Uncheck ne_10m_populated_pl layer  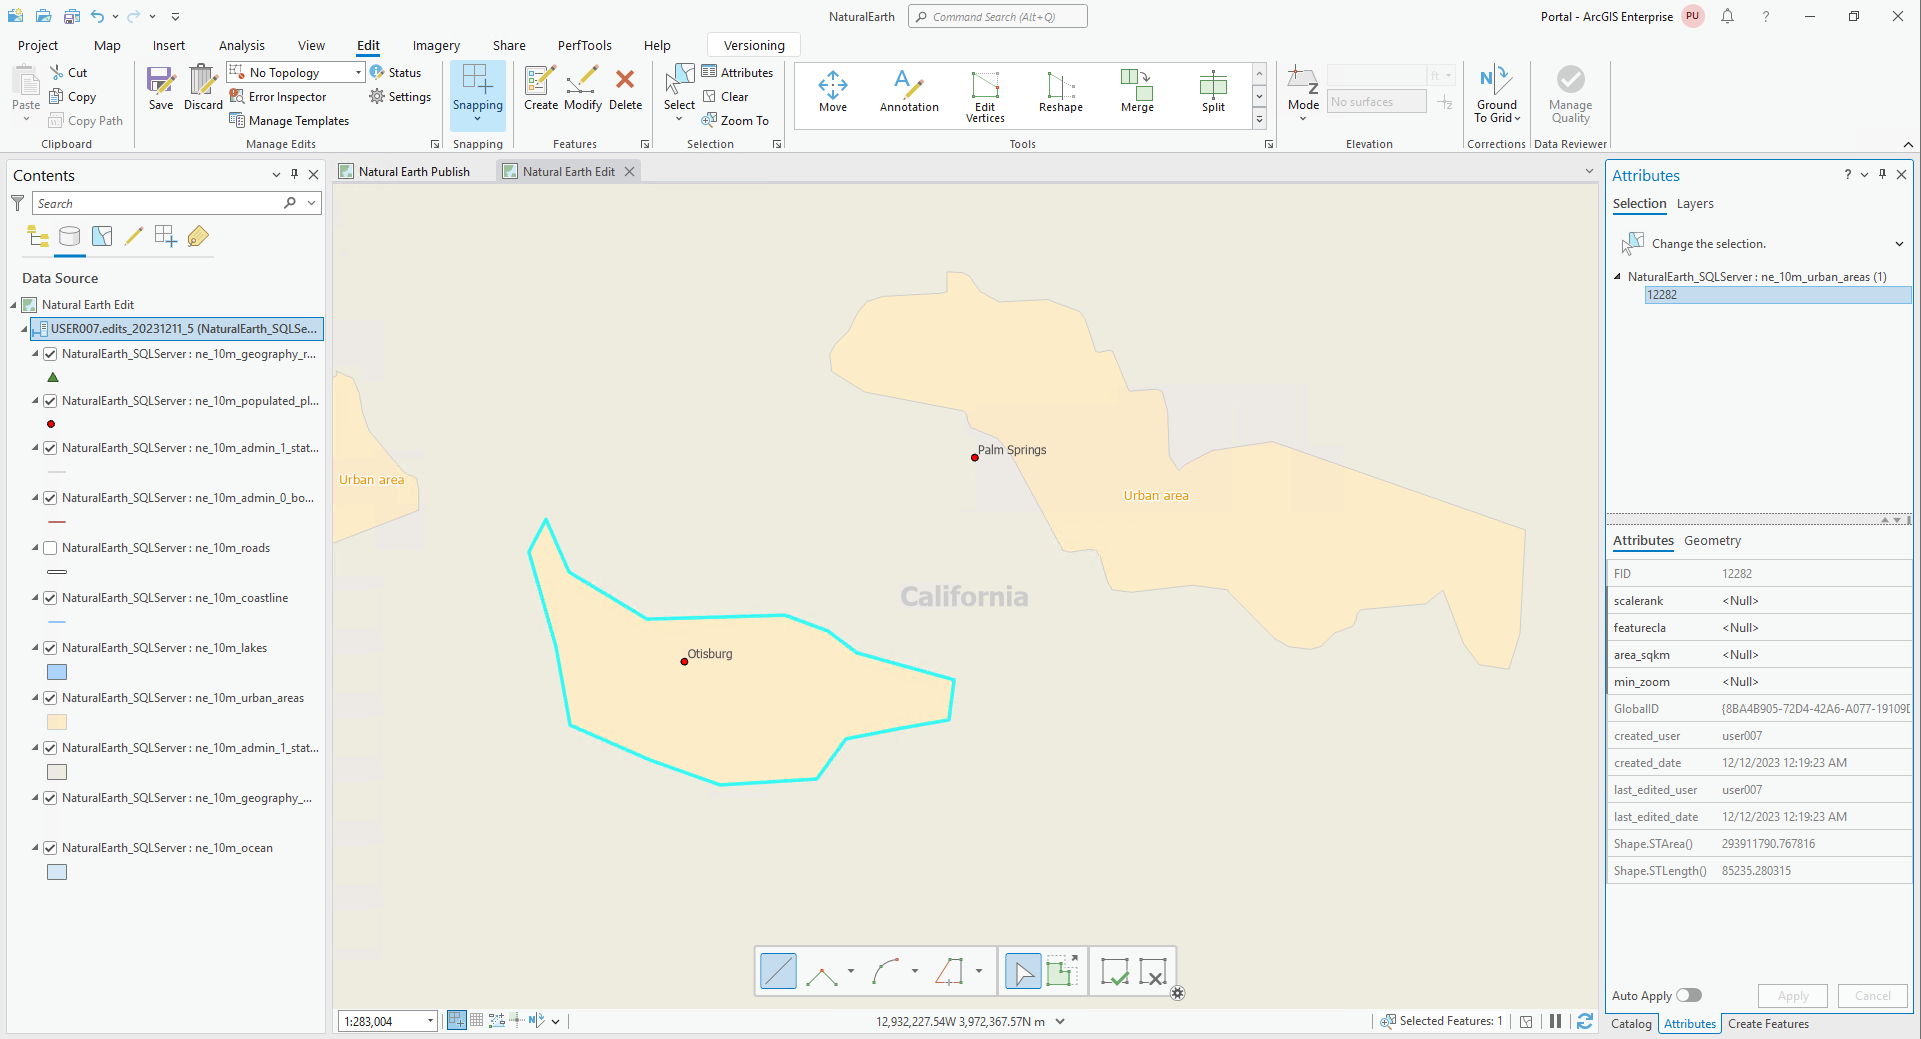tap(50, 401)
